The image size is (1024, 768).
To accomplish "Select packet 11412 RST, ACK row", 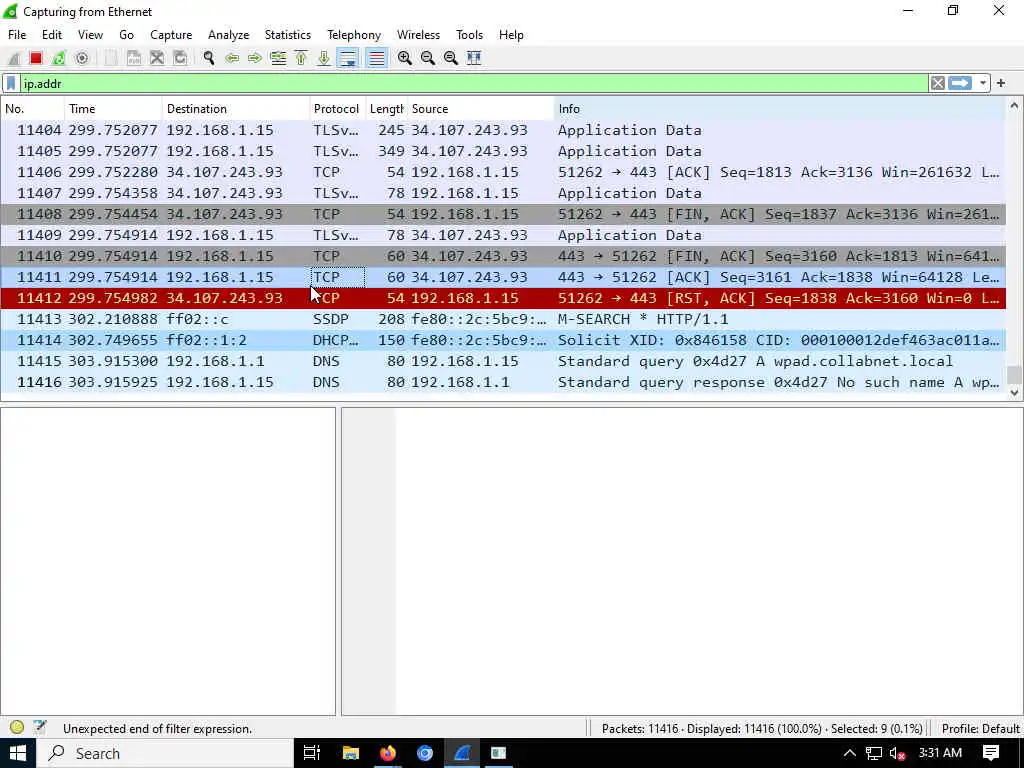I will [x=503, y=298].
